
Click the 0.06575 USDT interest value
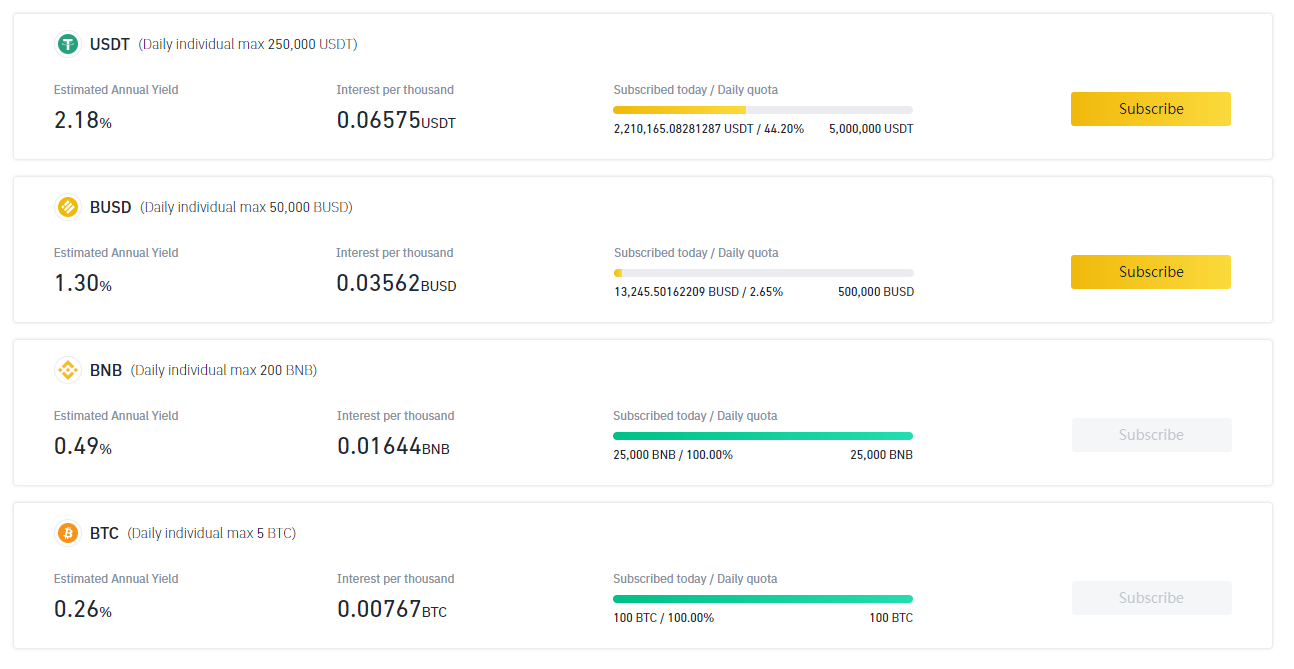(396, 120)
